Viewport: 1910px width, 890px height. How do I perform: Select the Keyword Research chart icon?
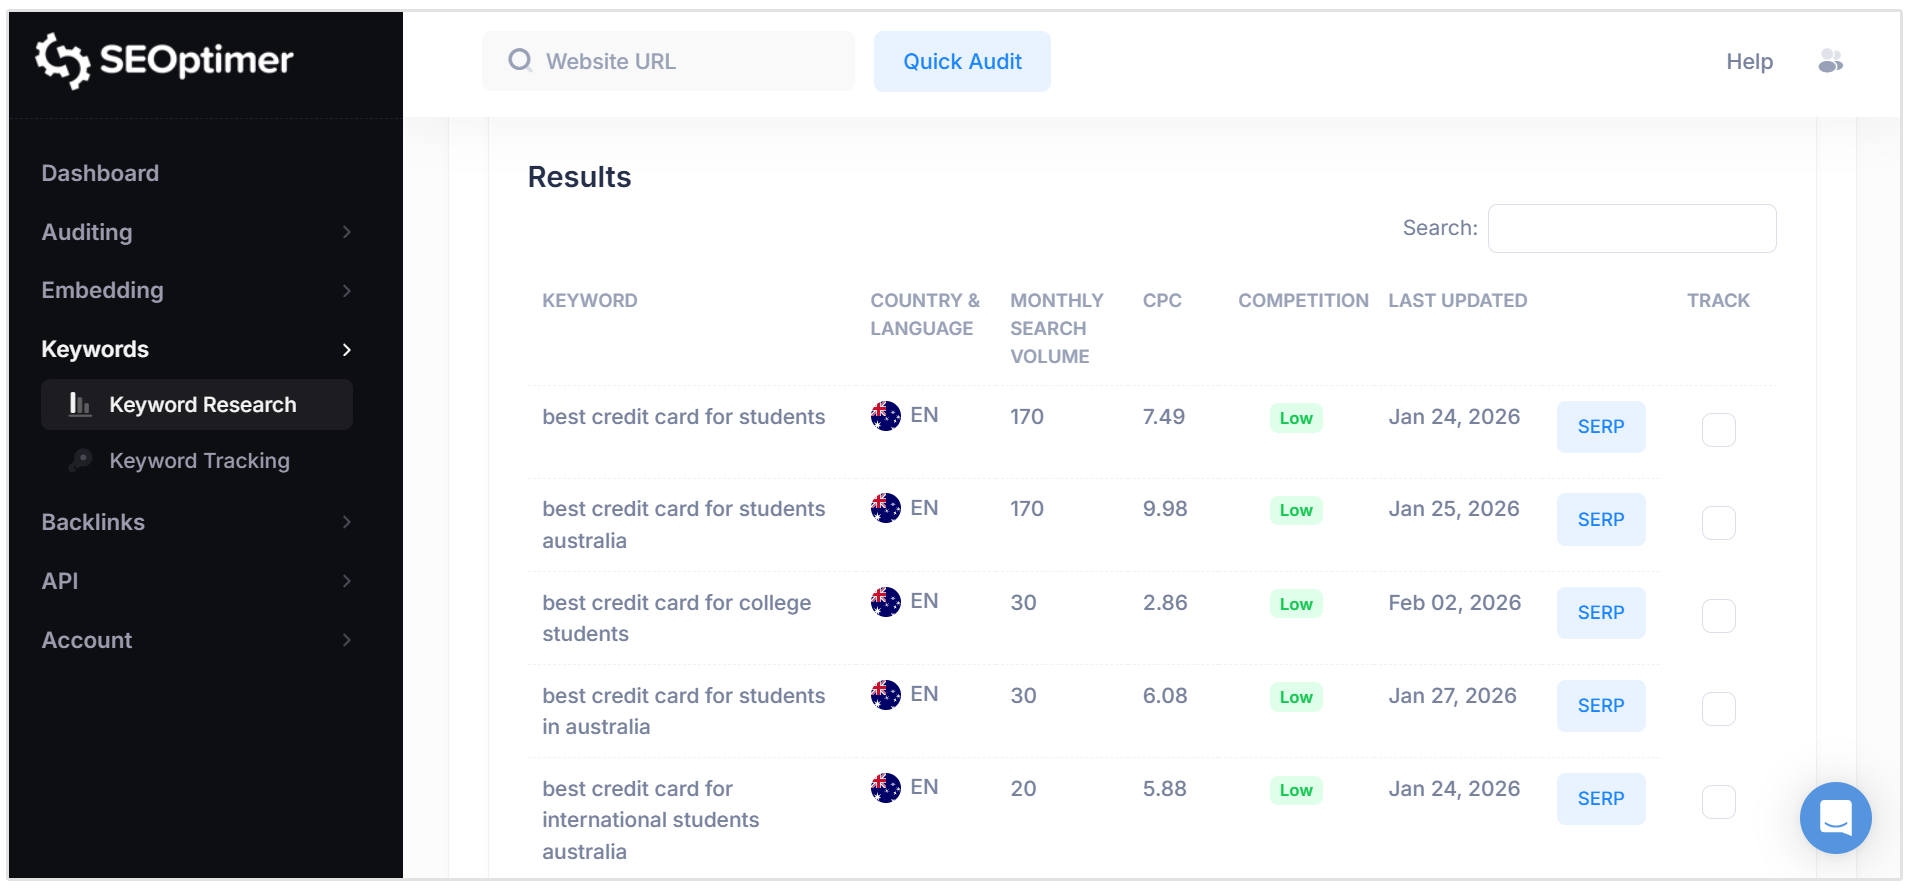coord(78,404)
